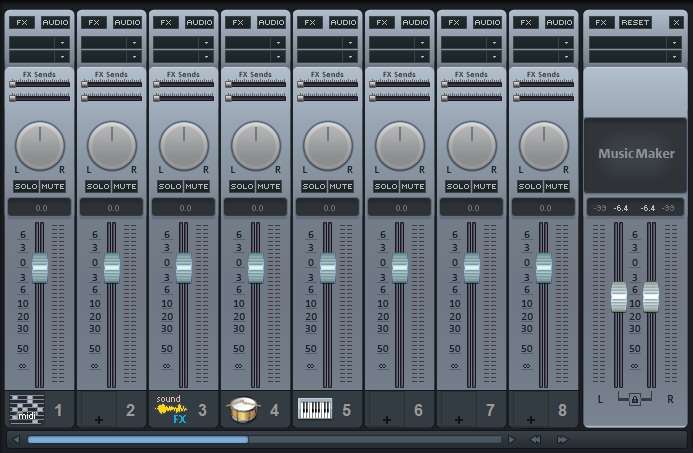
Task: Click the left master volume fader handle
Action: point(619,297)
